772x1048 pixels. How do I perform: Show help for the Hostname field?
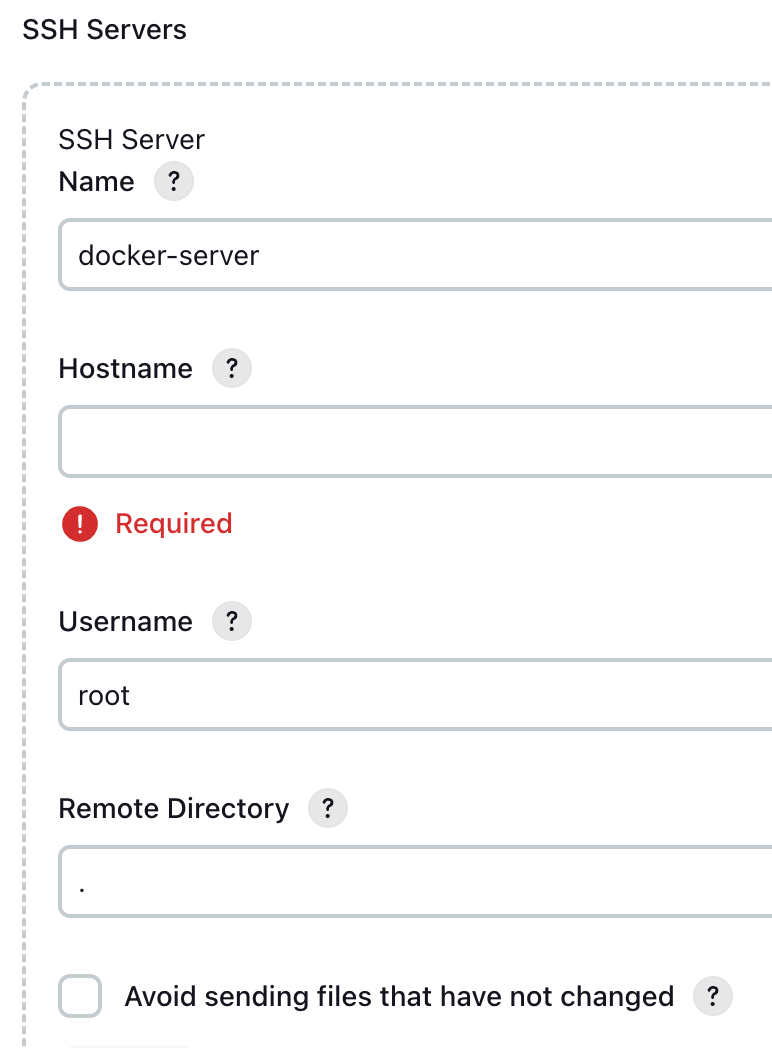[x=231, y=369]
